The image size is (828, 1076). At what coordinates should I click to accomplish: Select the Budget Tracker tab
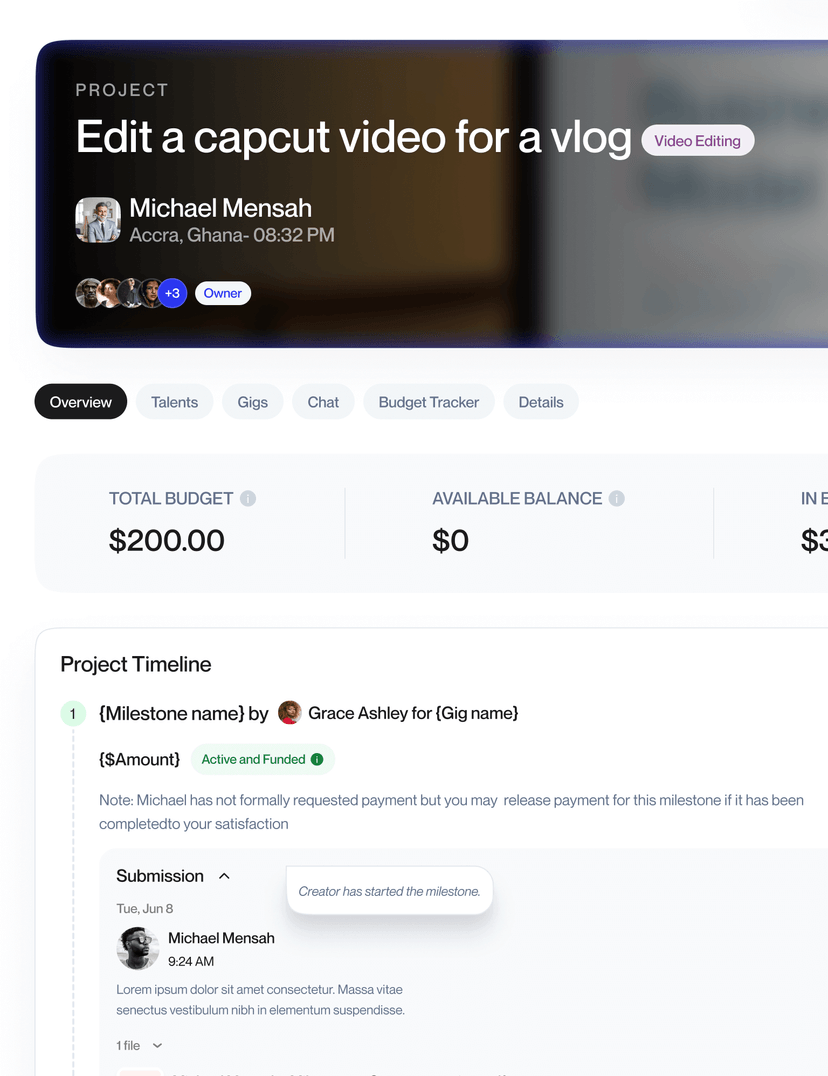pyautogui.click(x=429, y=402)
